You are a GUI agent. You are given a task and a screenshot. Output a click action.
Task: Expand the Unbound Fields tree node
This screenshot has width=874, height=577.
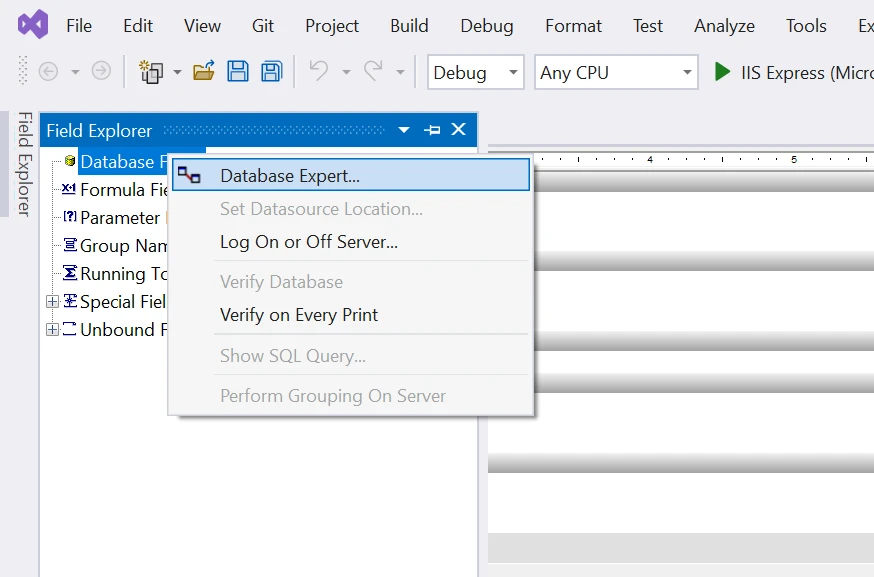pos(52,330)
